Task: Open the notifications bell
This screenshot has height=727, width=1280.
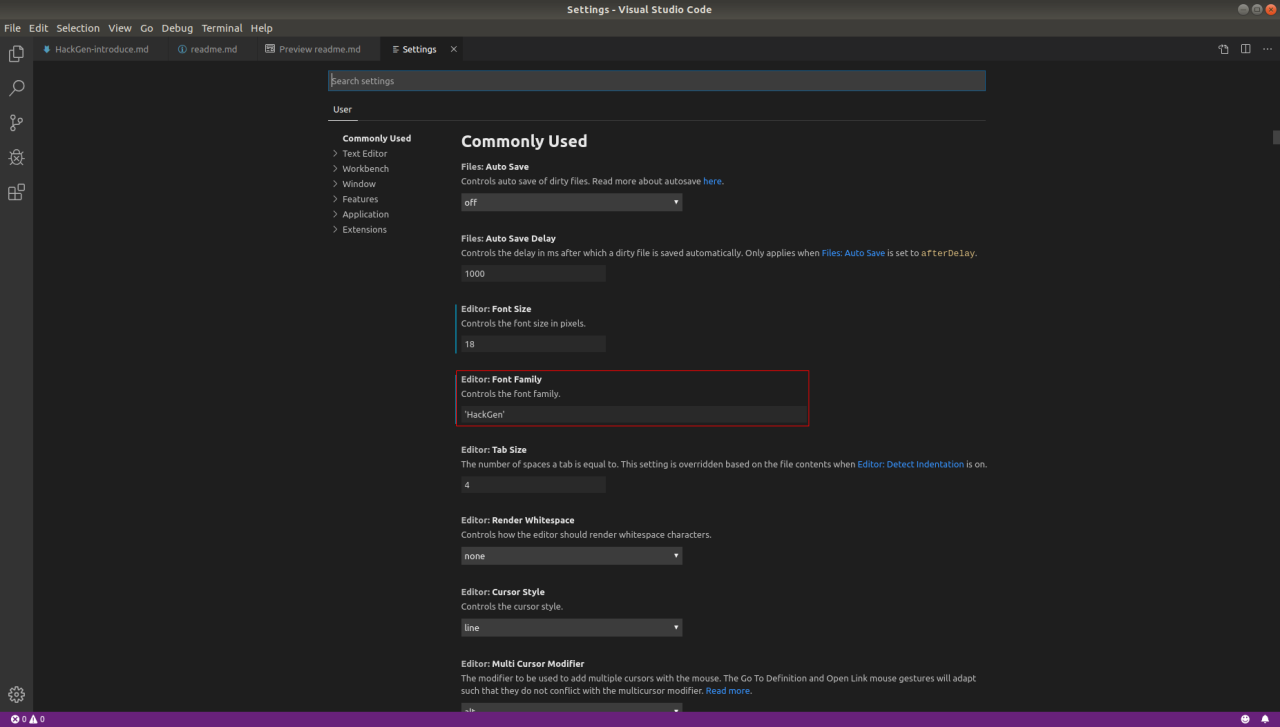Action: 1265,719
